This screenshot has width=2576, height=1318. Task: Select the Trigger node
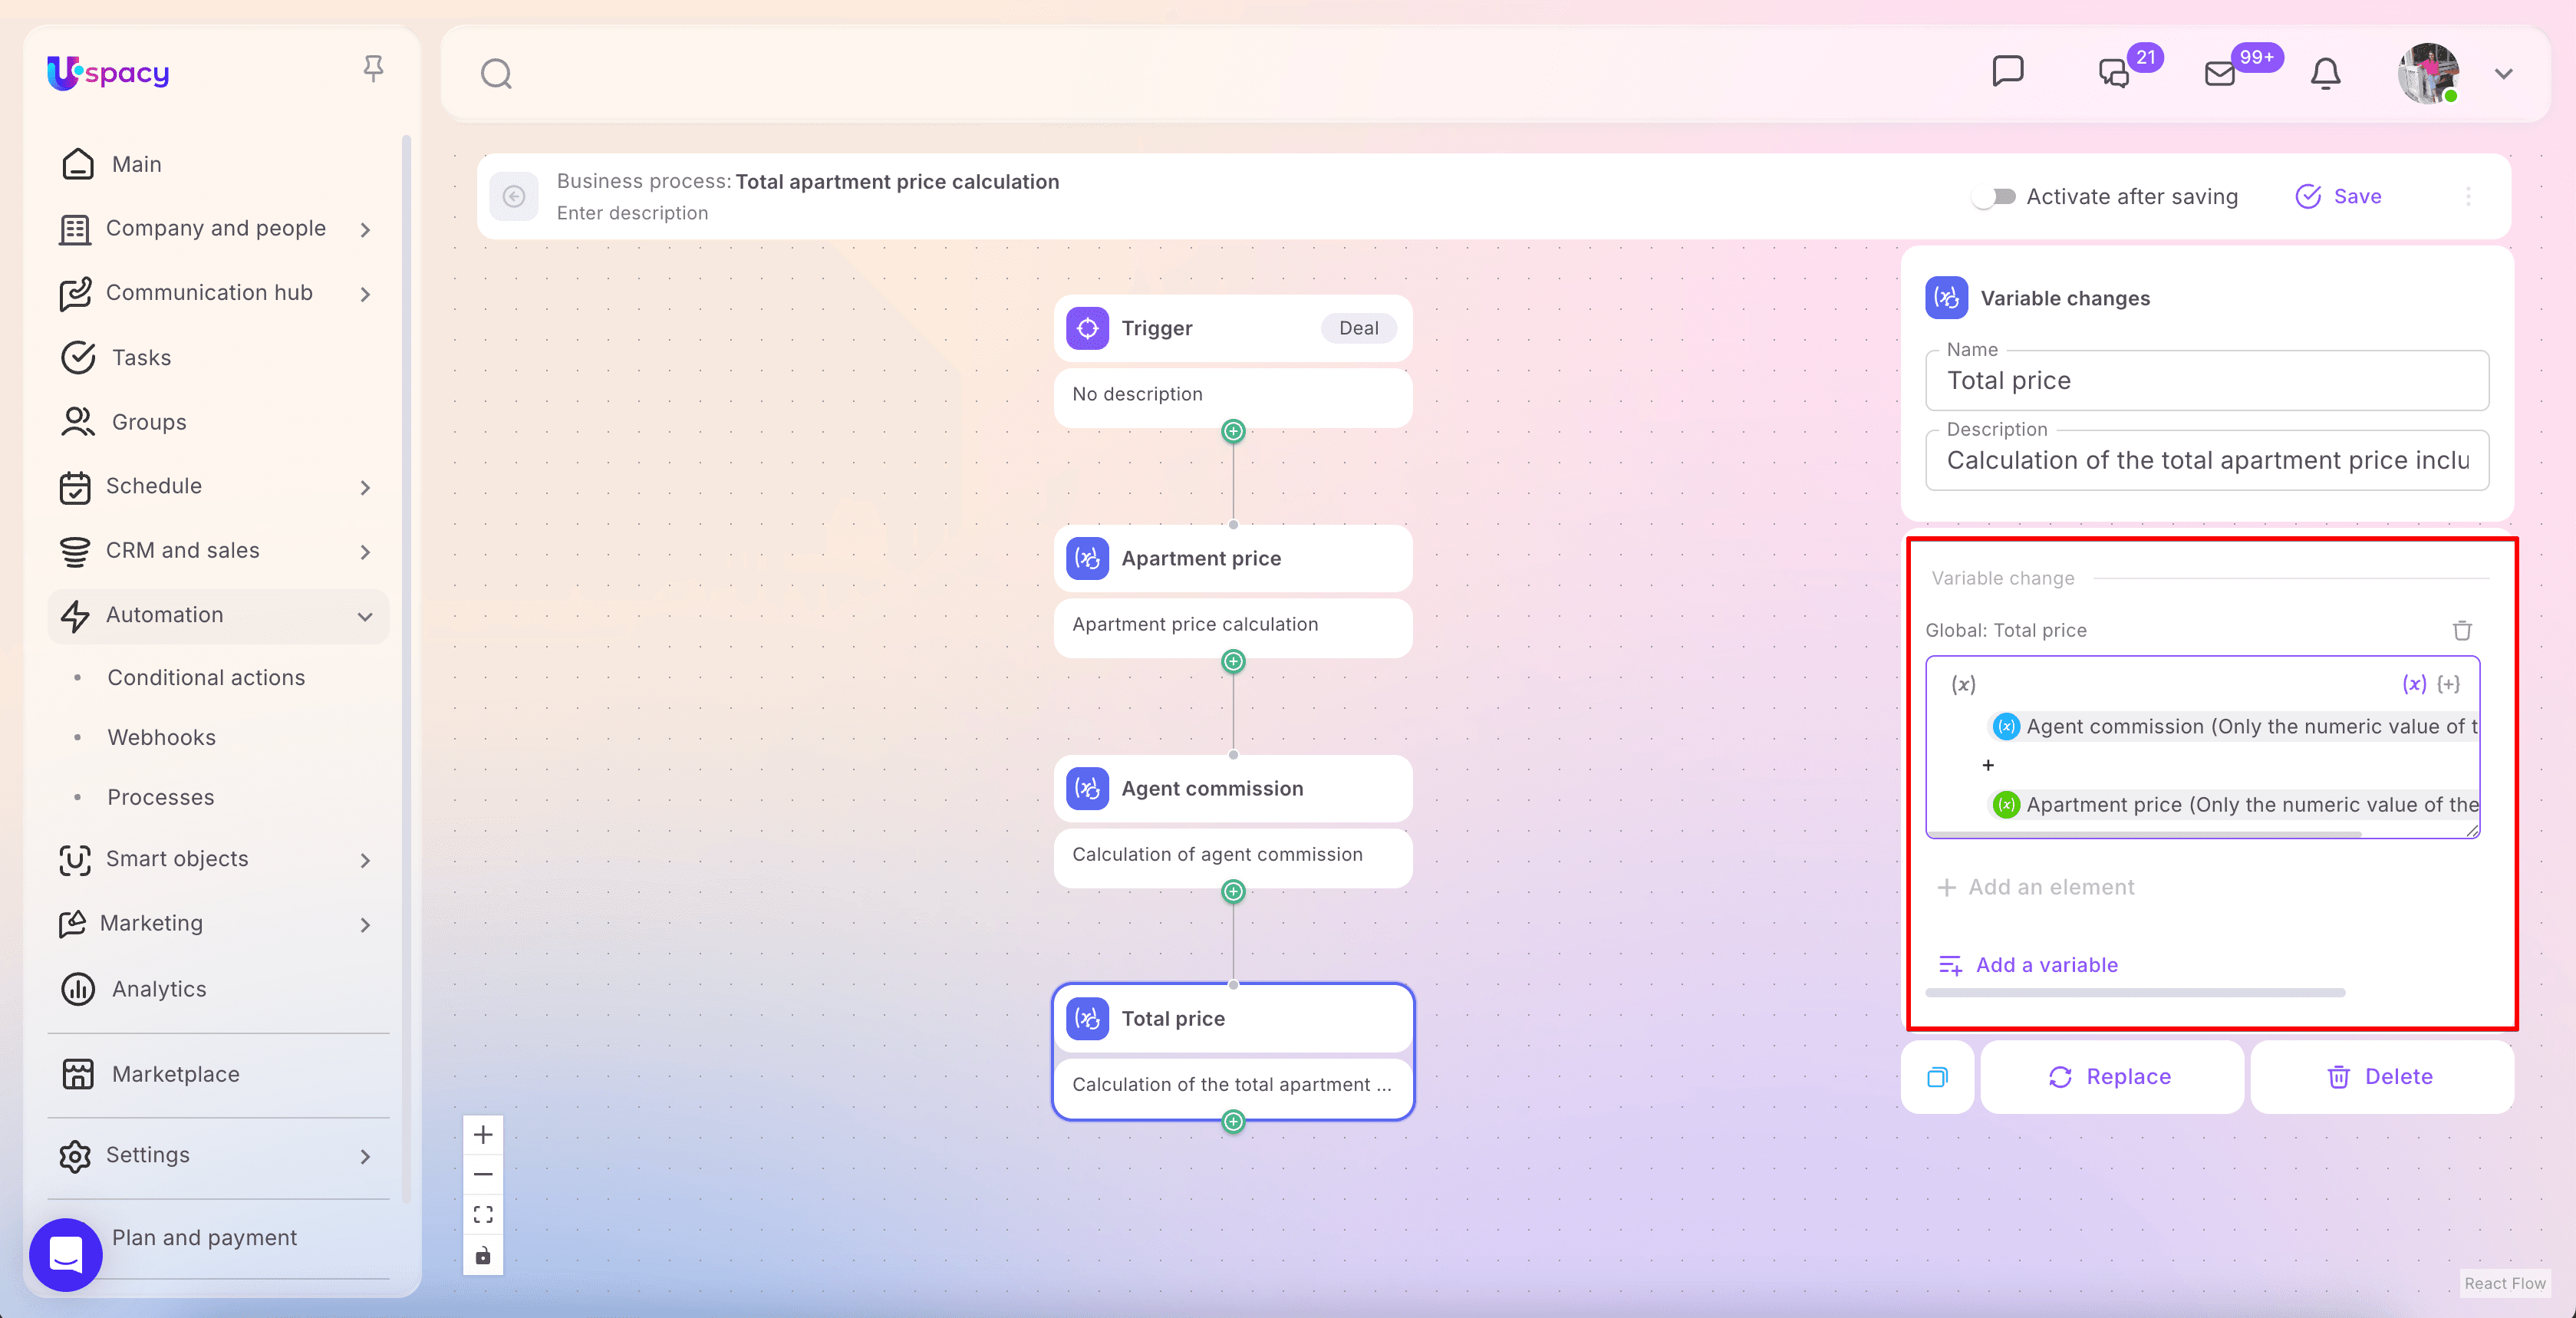click(x=1233, y=328)
